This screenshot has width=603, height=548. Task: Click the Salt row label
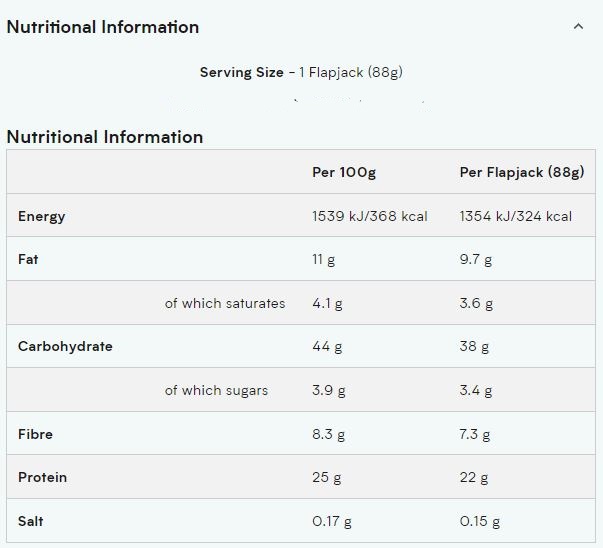click(x=31, y=521)
